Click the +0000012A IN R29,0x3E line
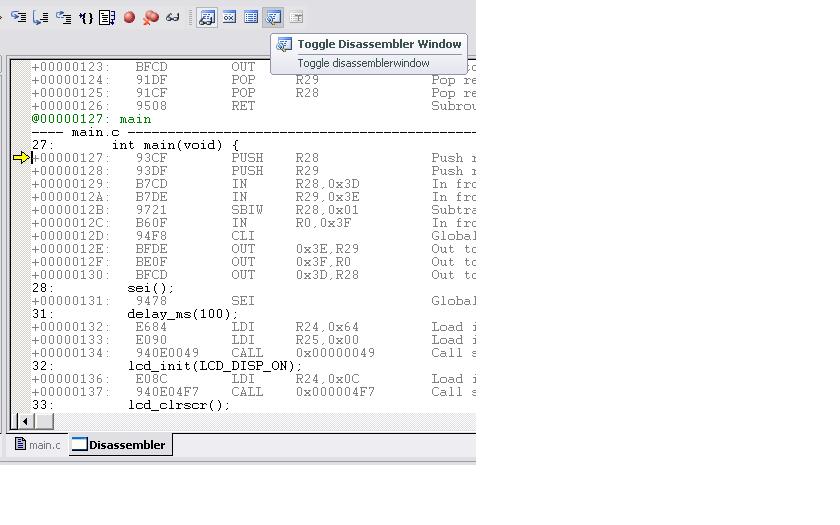This screenshot has height=525, width=840. pyautogui.click(x=253, y=197)
